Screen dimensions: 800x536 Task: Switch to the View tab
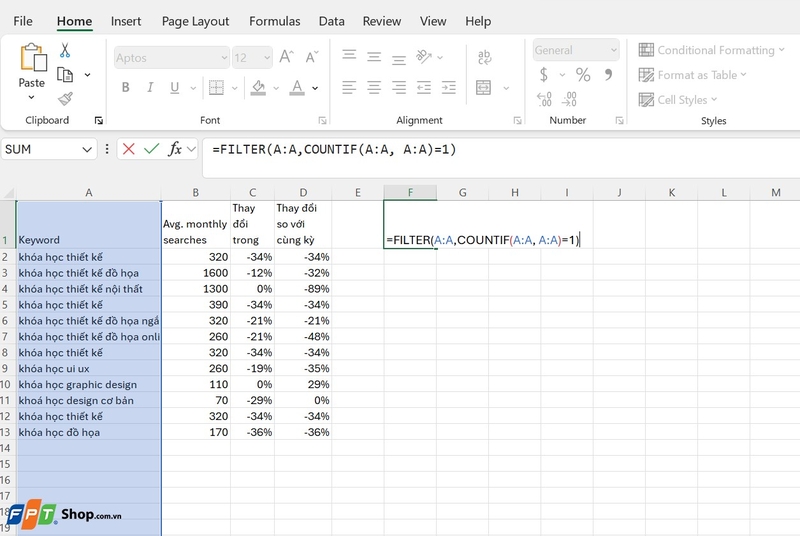[x=433, y=21]
